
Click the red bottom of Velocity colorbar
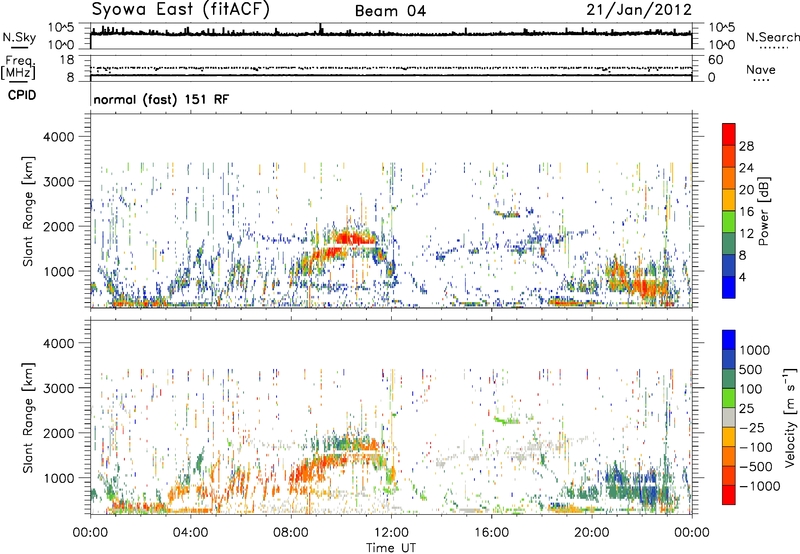(x=729, y=495)
